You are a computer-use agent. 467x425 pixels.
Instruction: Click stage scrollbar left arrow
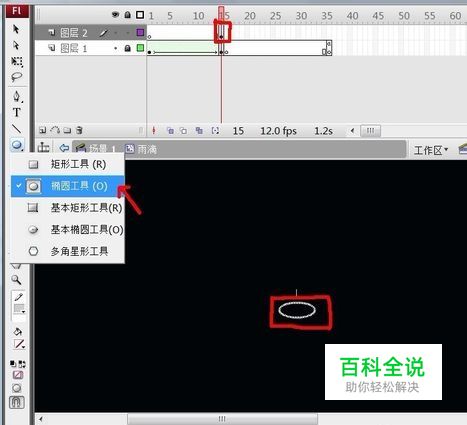pos(41,419)
